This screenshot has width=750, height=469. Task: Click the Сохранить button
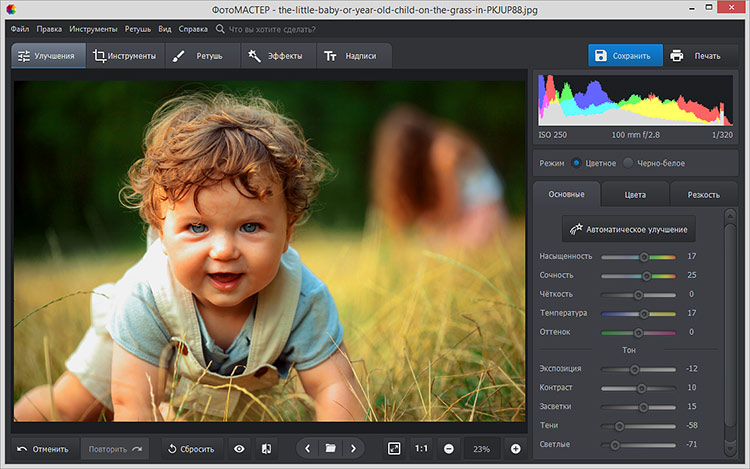623,56
